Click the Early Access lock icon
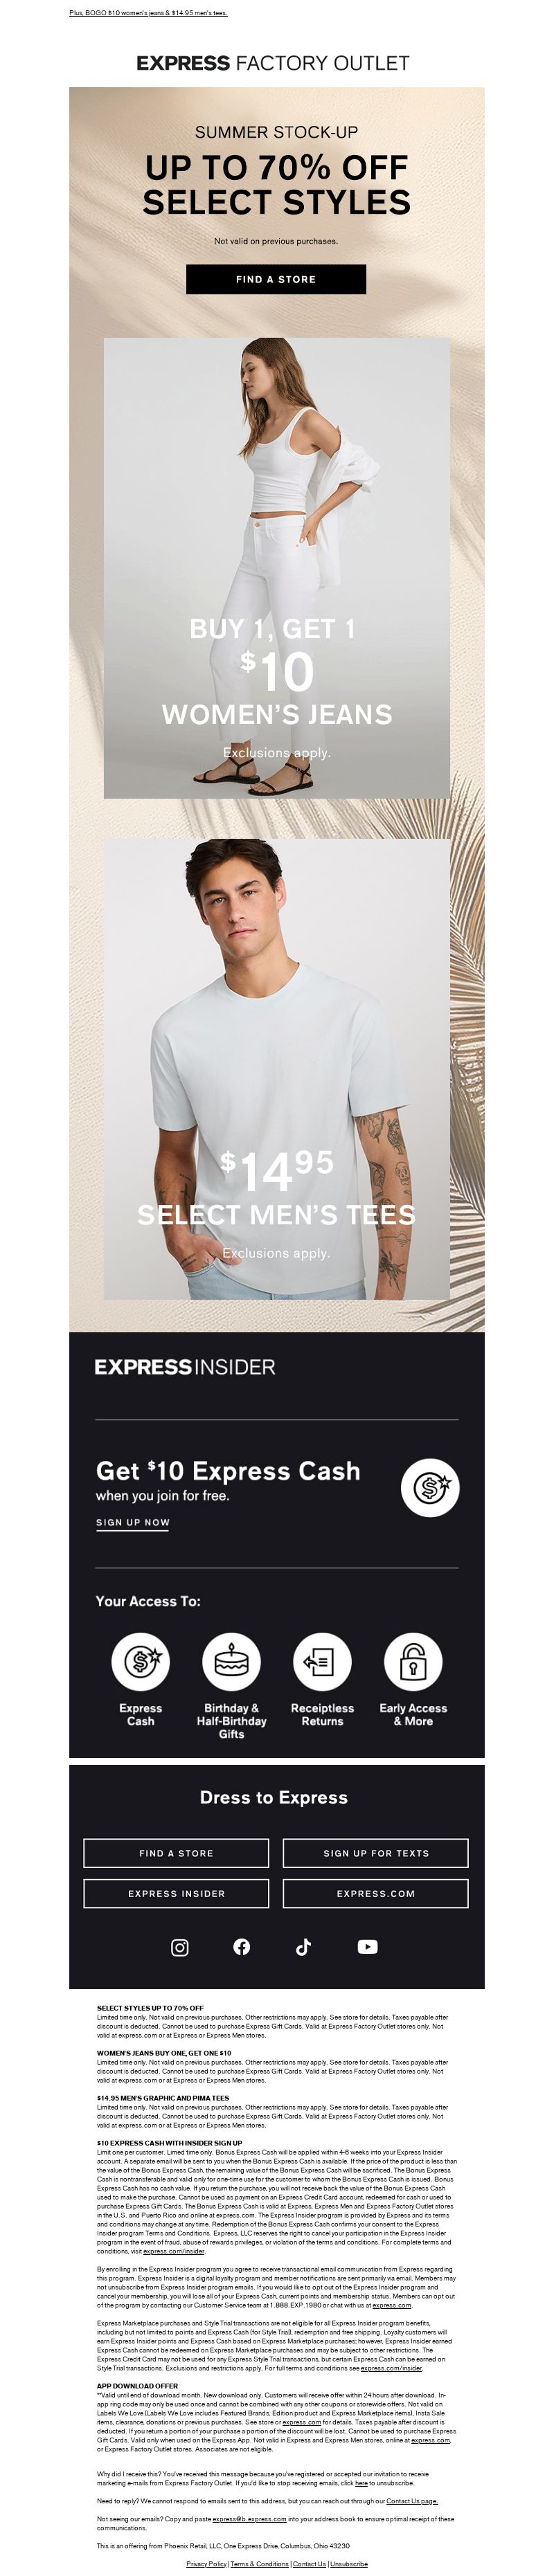Viewport: 554px width, 2576px height. tap(413, 1662)
